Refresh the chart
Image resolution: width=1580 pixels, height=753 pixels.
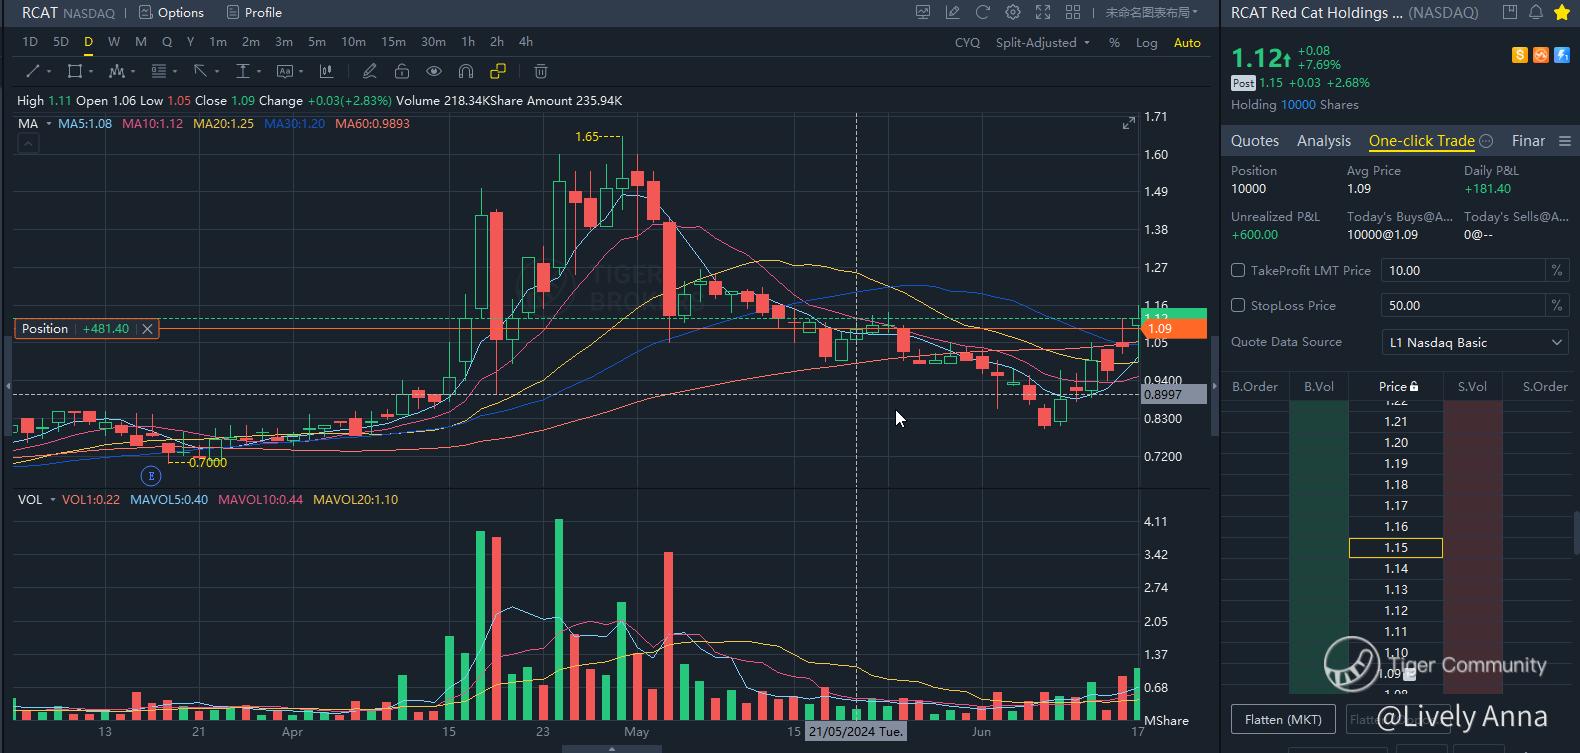pyautogui.click(x=983, y=12)
